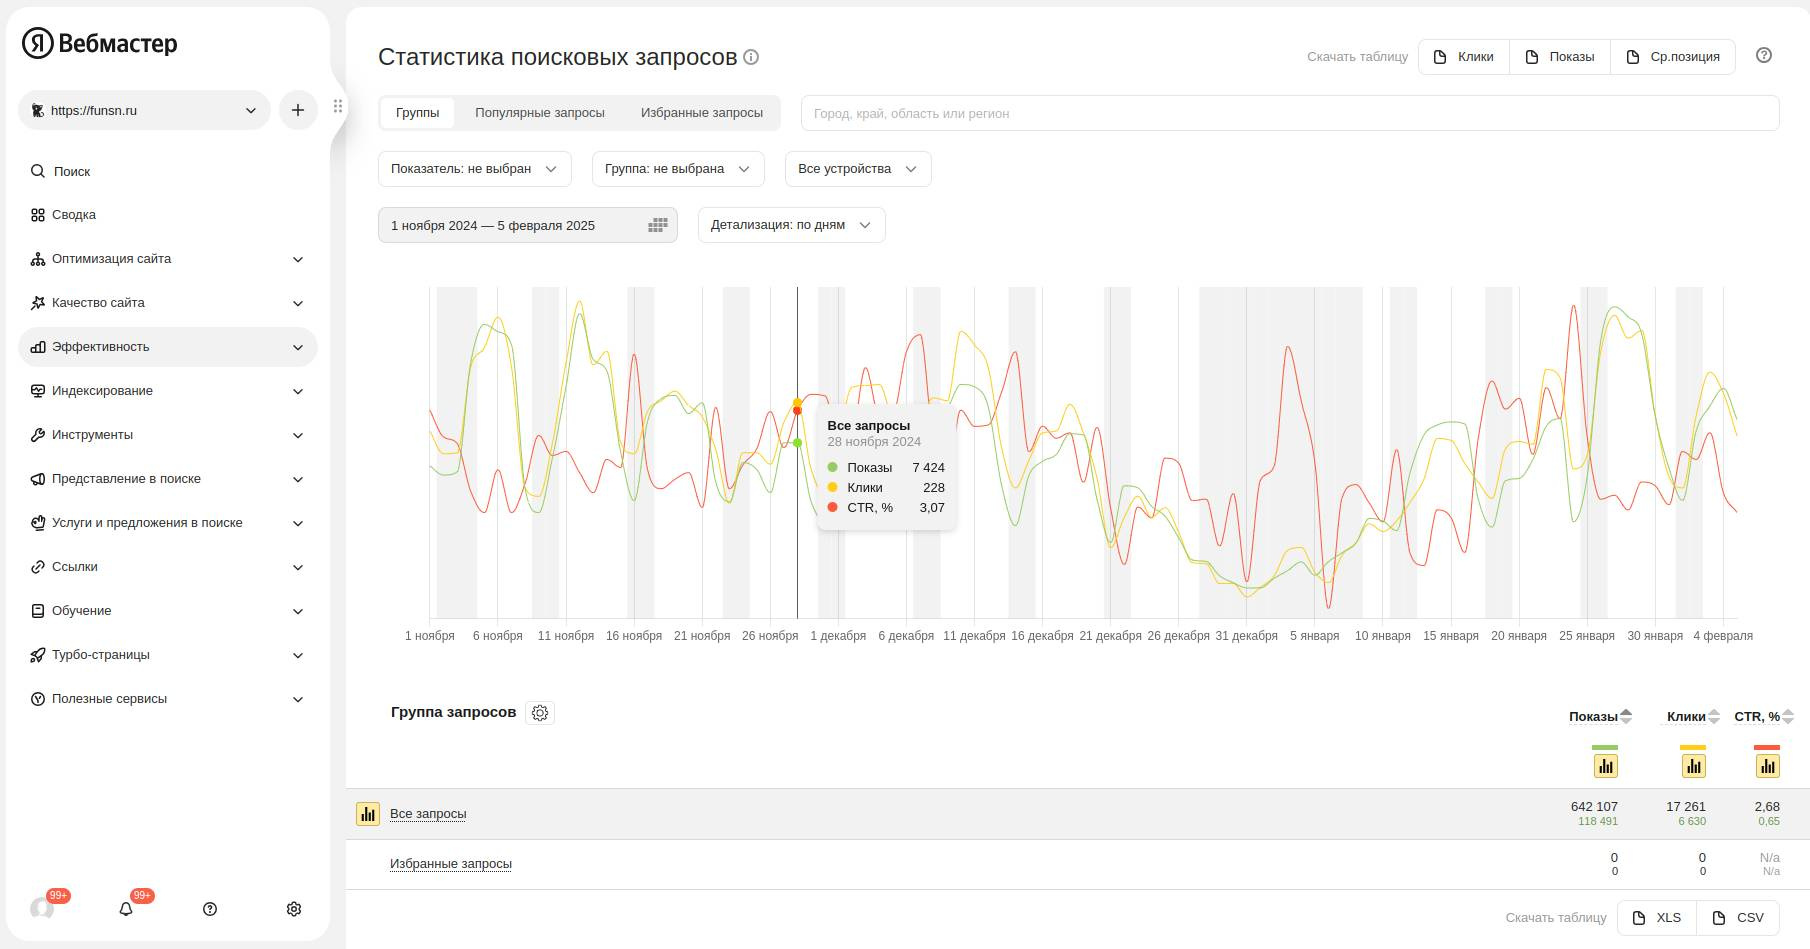This screenshot has height=949, width=1810.
Task: Switch to Популярные запросы tab
Action: point(540,113)
